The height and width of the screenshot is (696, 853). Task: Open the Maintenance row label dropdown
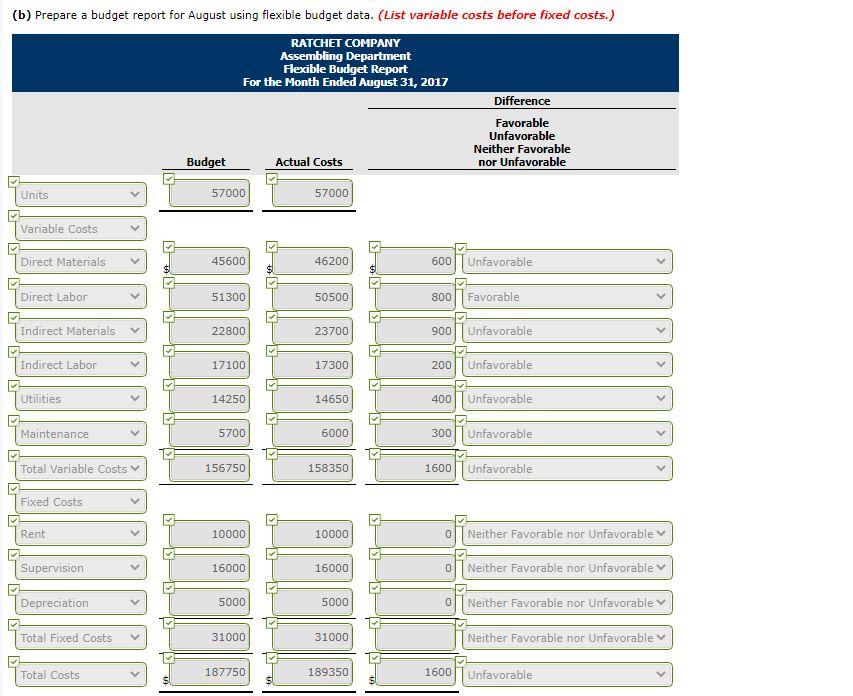[x=81, y=434]
